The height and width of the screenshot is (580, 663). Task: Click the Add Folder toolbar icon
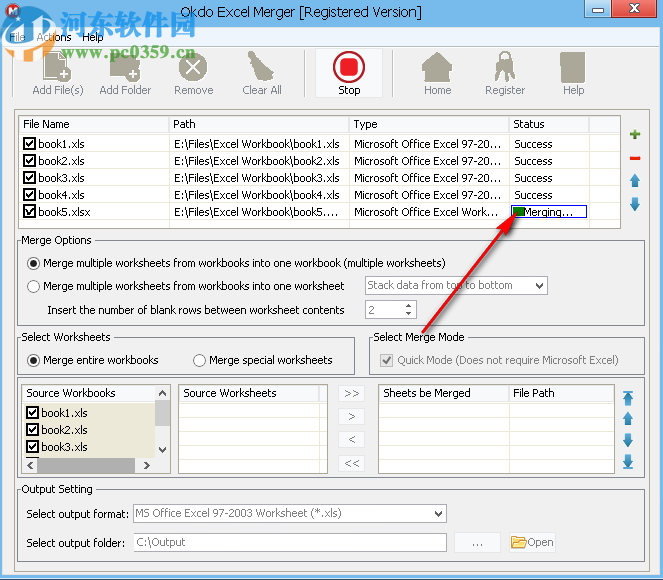point(125,73)
